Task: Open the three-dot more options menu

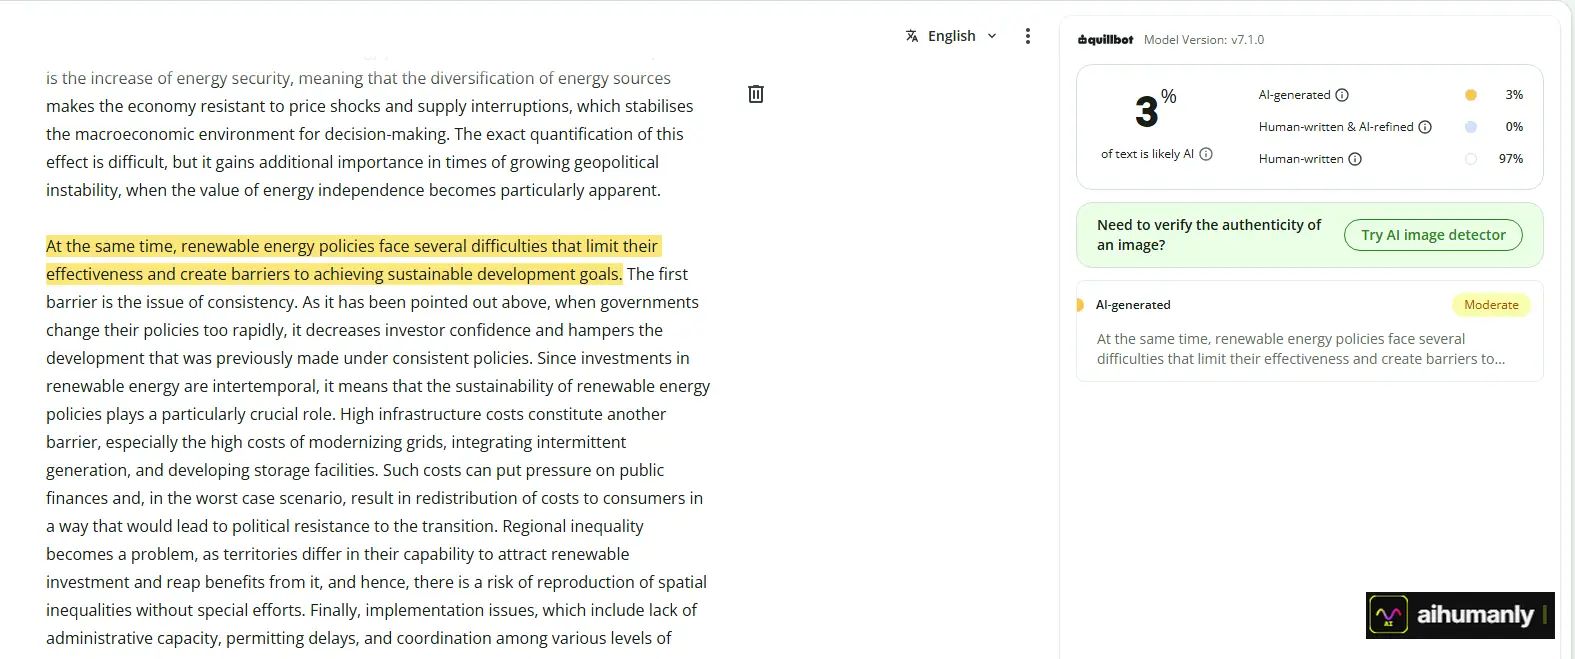Action: [x=1027, y=36]
